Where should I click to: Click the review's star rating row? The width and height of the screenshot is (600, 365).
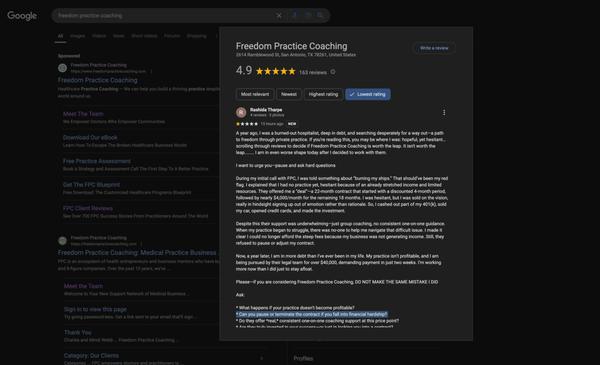click(x=247, y=124)
